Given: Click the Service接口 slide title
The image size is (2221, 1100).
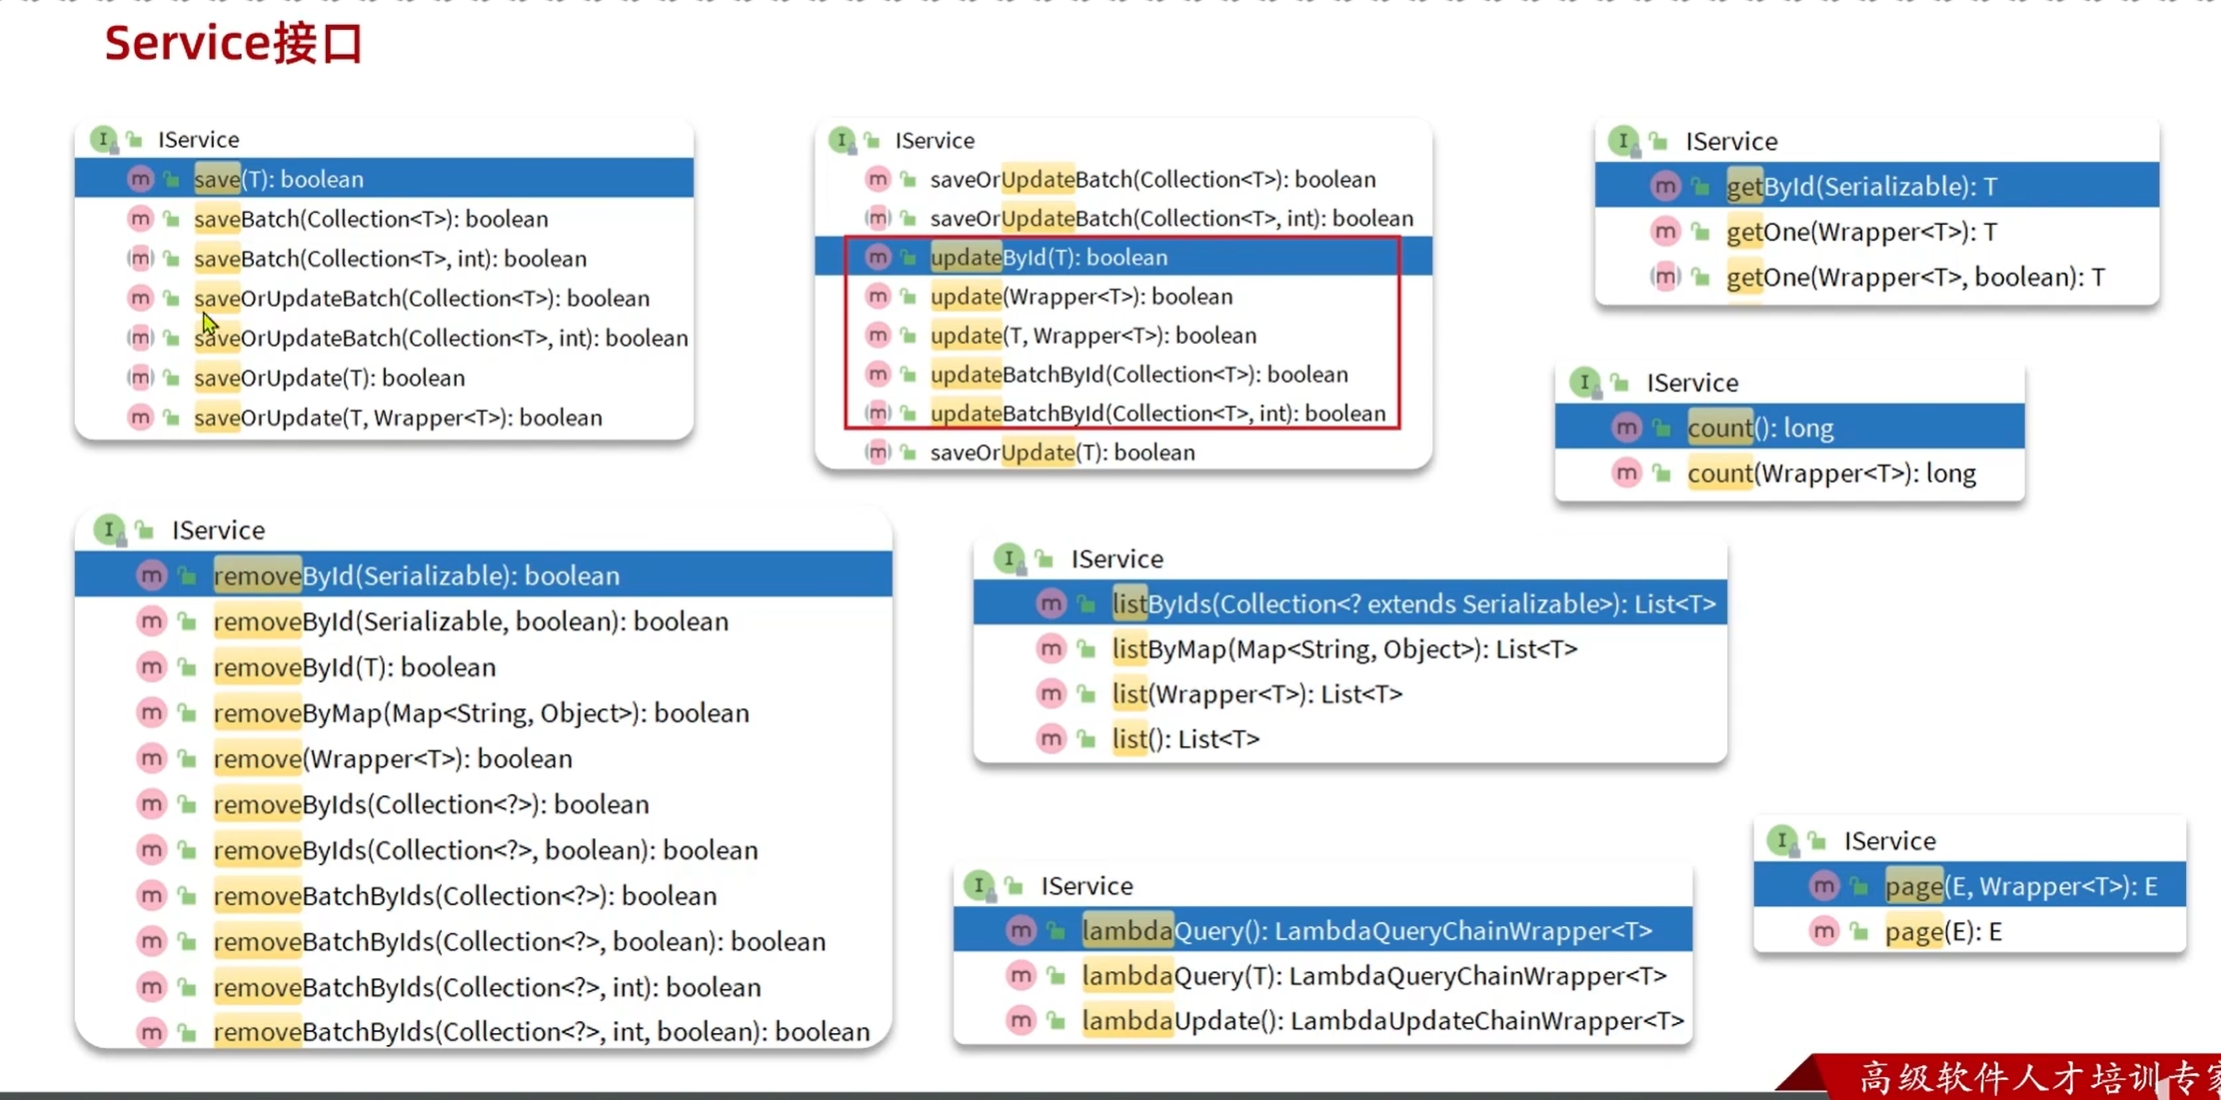Looking at the screenshot, I should pyautogui.click(x=234, y=44).
